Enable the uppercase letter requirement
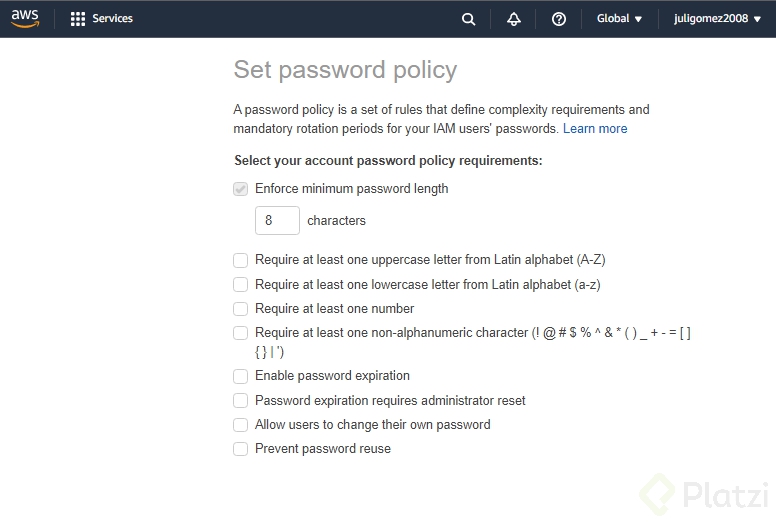Screen dimensions: 776x522 click(240, 260)
